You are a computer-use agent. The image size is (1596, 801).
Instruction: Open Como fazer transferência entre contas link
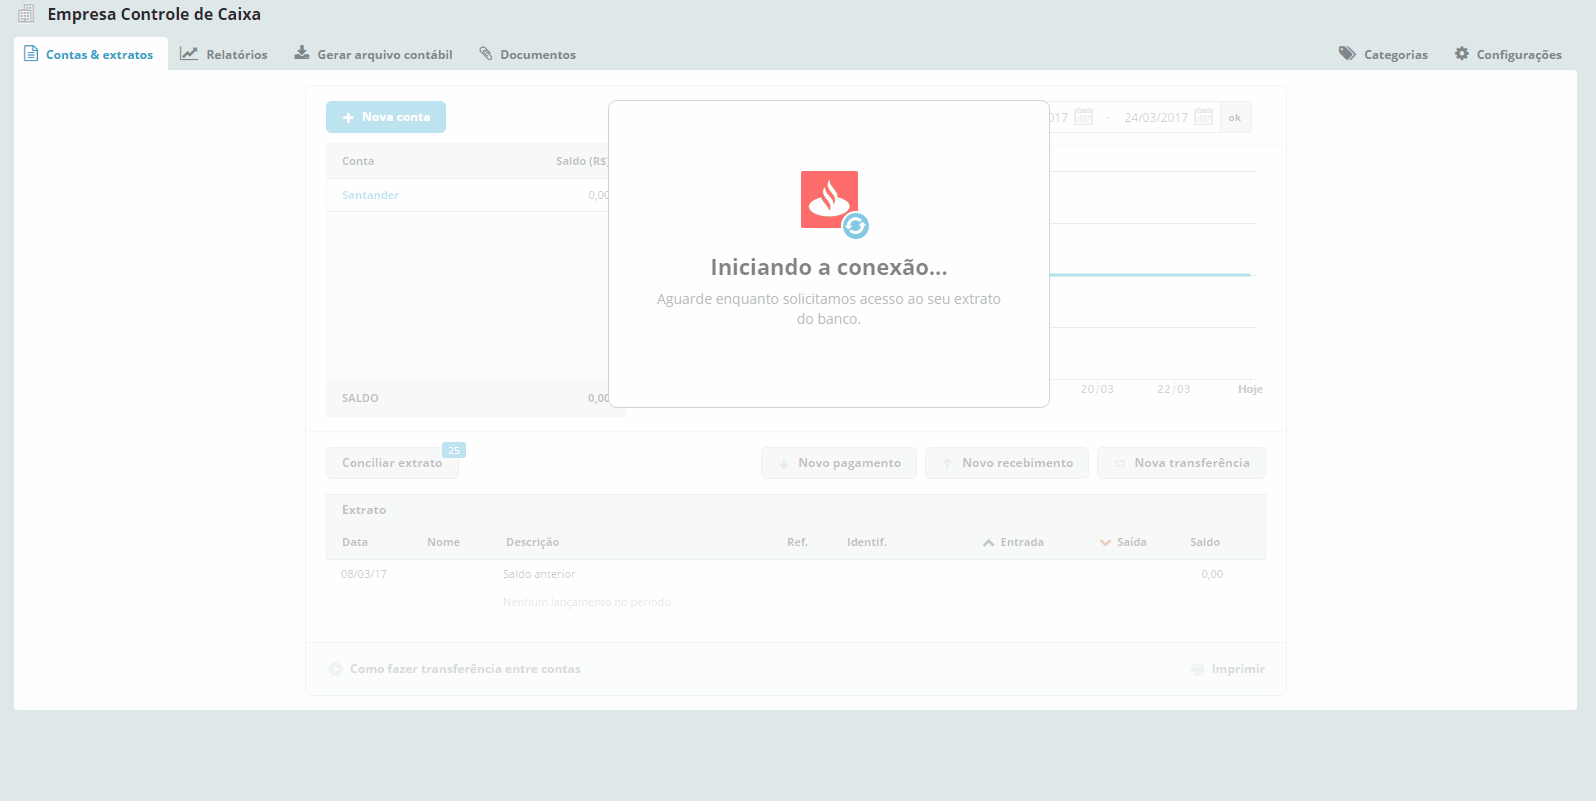pyautogui.click(x=465, y=669)
